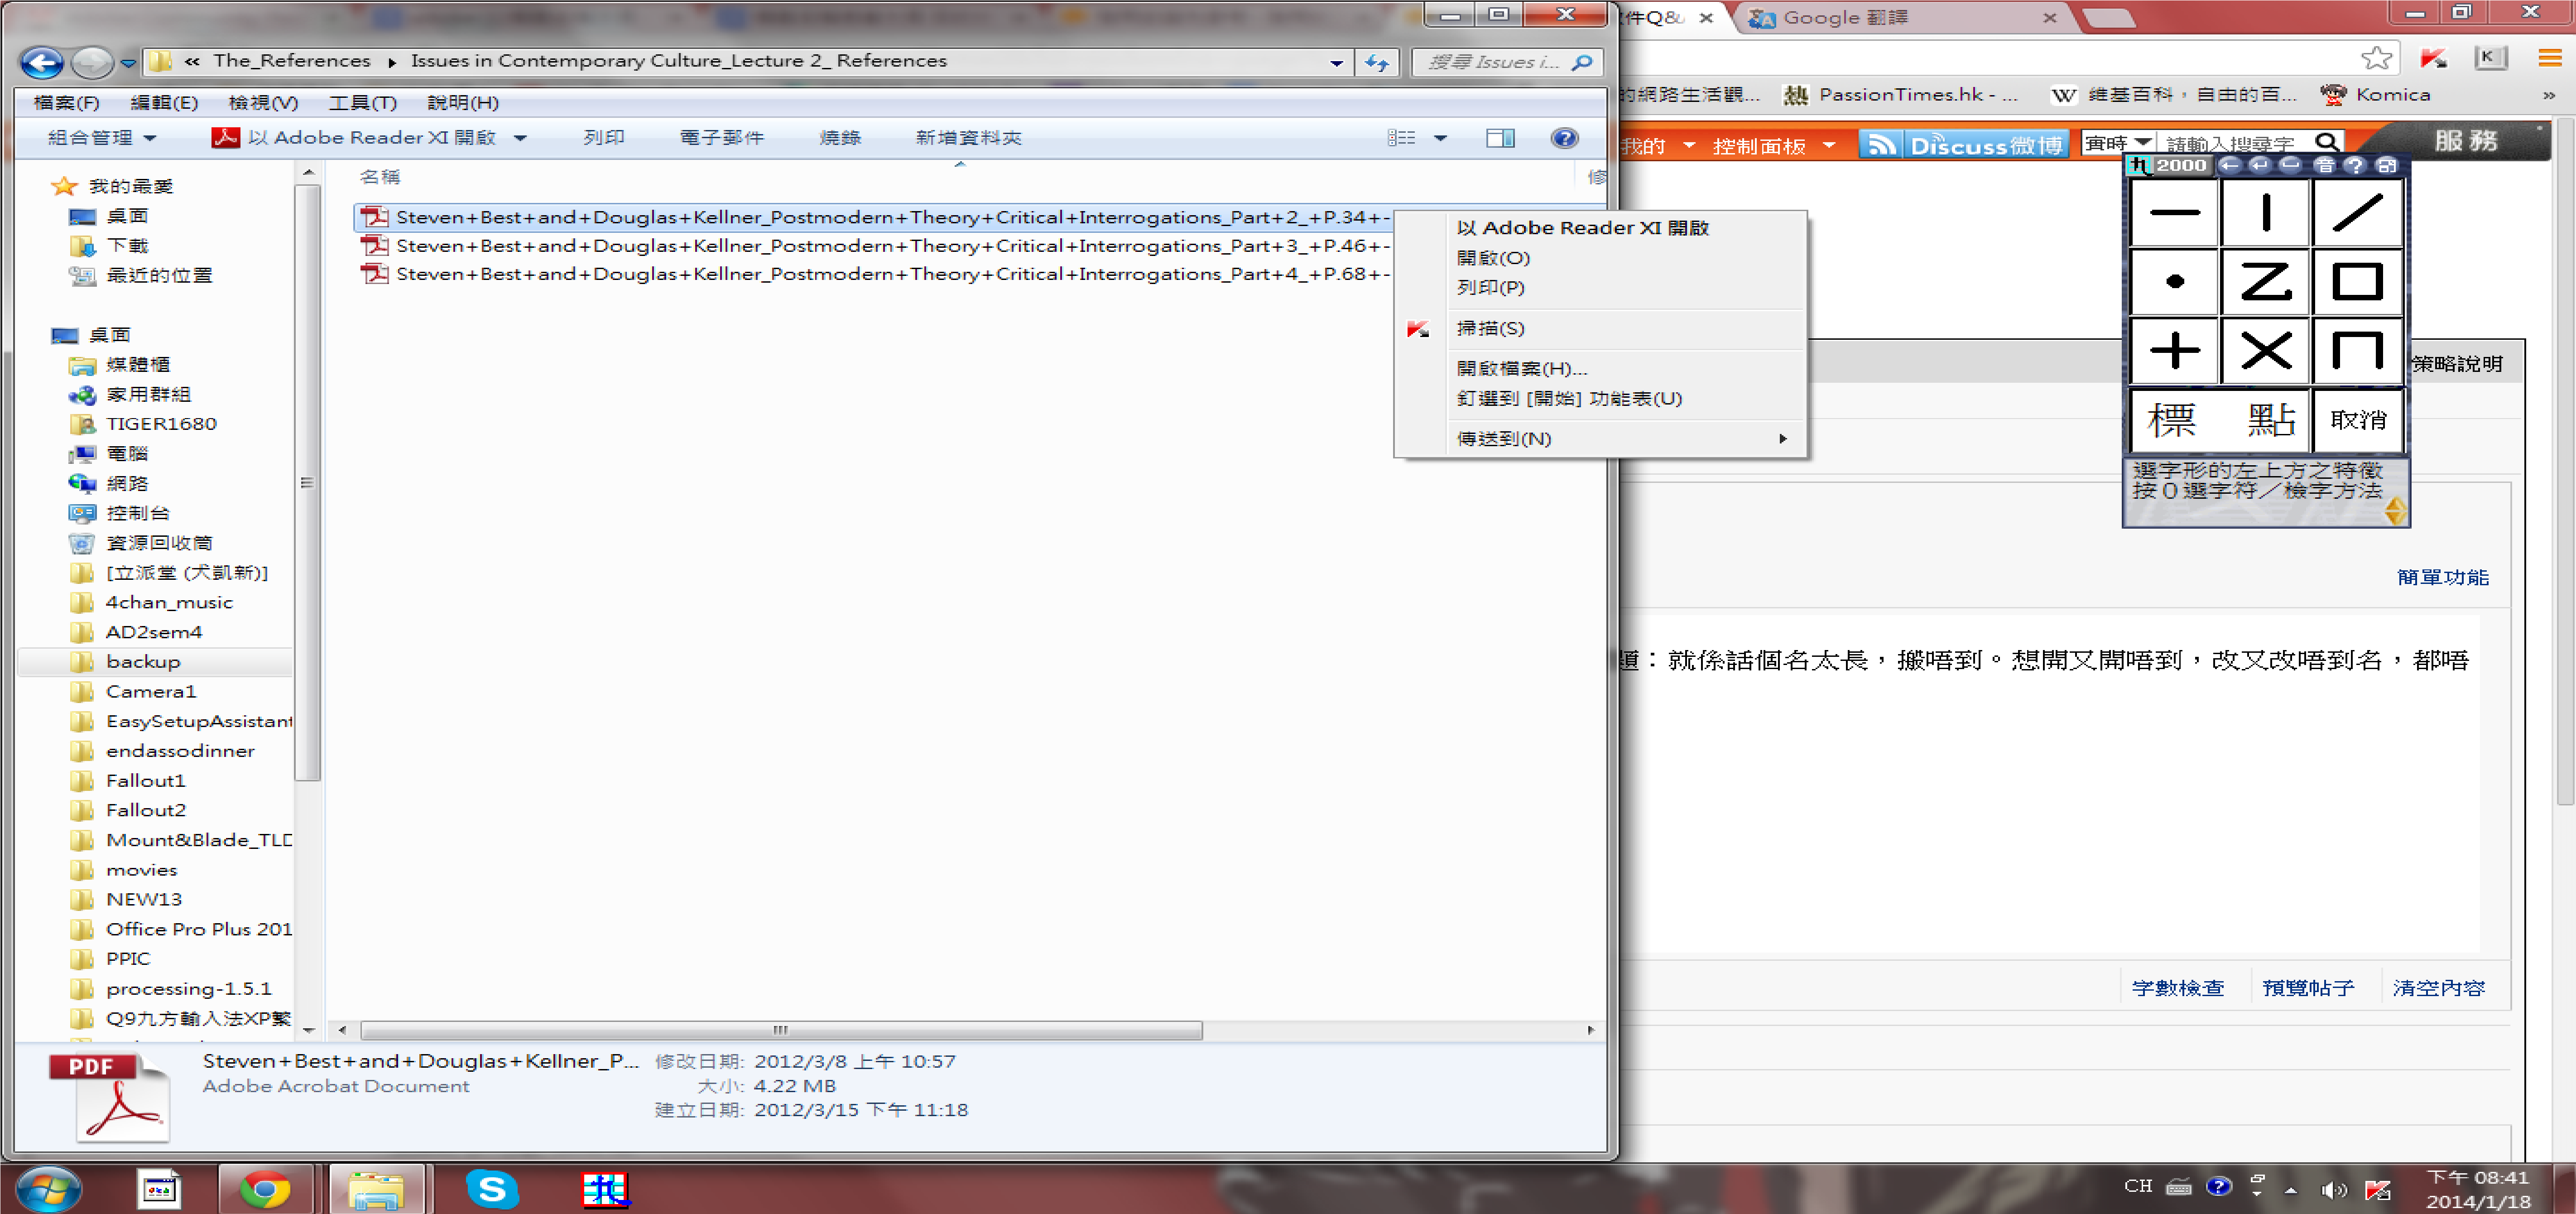Click the 清空內容 link

click(2438, 988)
